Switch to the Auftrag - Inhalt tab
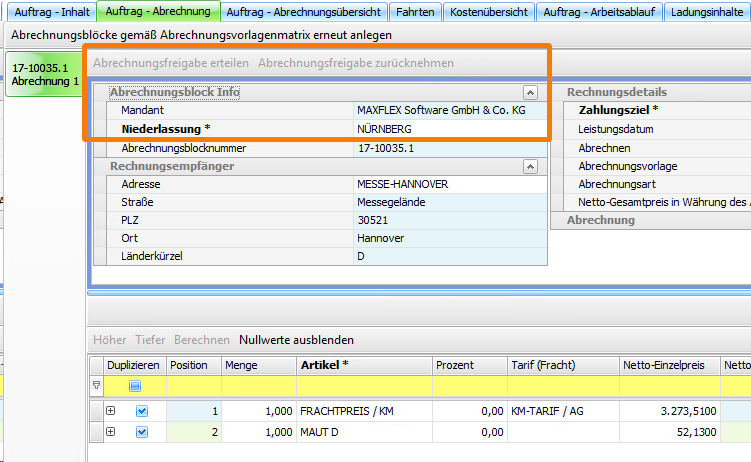Viewport: 751px width, 462px height. 46,12
